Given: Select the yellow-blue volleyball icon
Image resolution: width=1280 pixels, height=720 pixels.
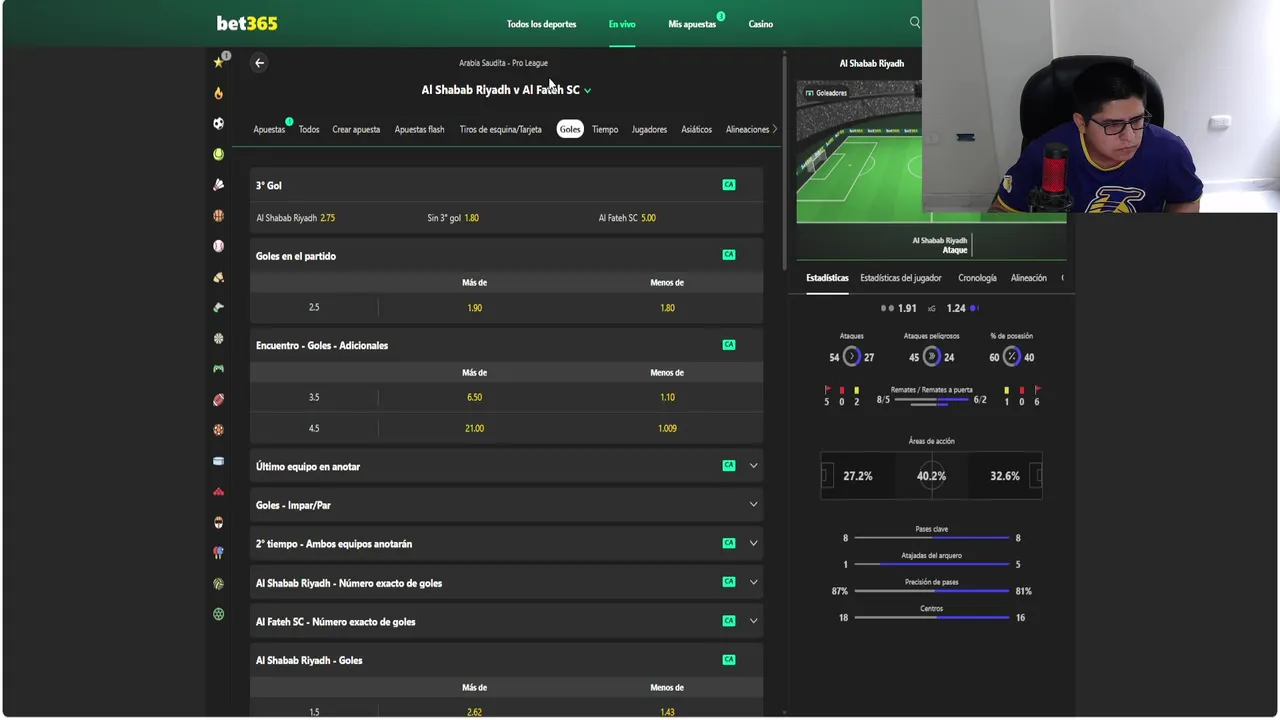Looking at the screenshot, I should [x=218, y=584].
